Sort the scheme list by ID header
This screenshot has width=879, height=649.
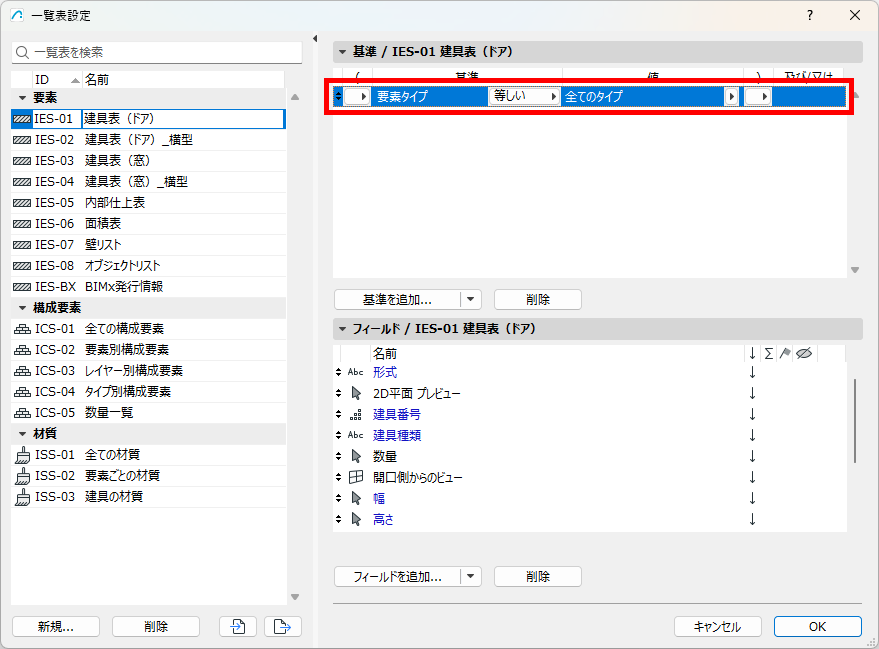tap(57, 80)
